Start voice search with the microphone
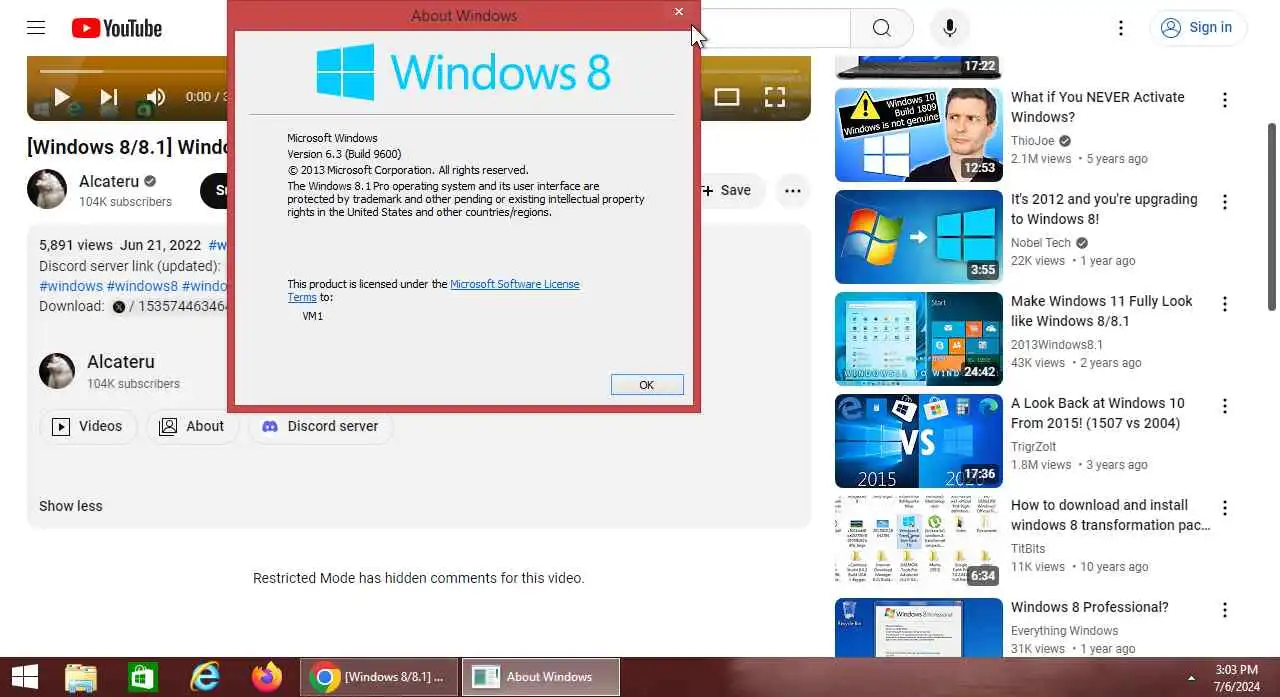The width and height of the screenshot is (1280, 697). click(950, 28)
